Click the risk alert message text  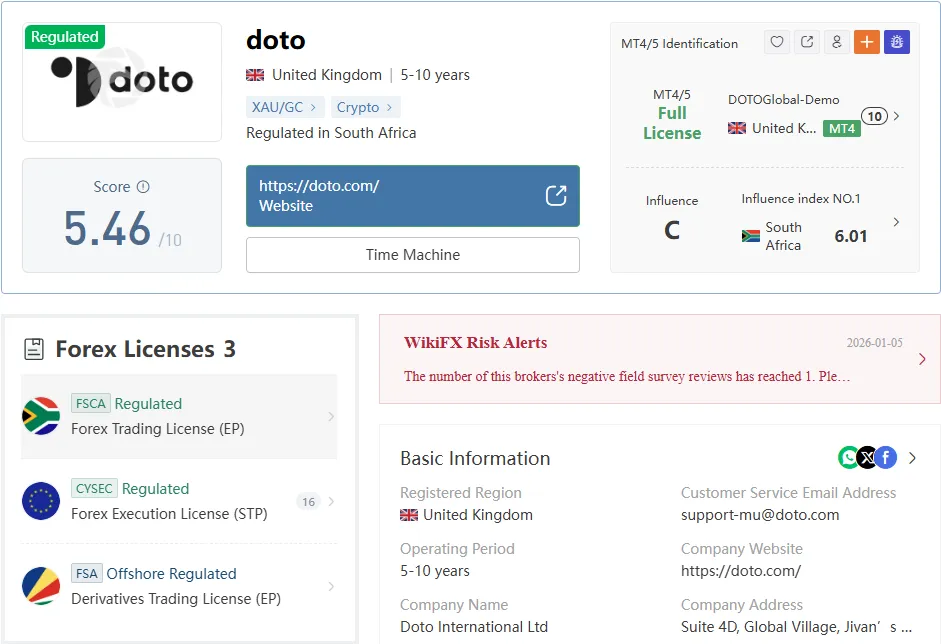tap(627, 376)
